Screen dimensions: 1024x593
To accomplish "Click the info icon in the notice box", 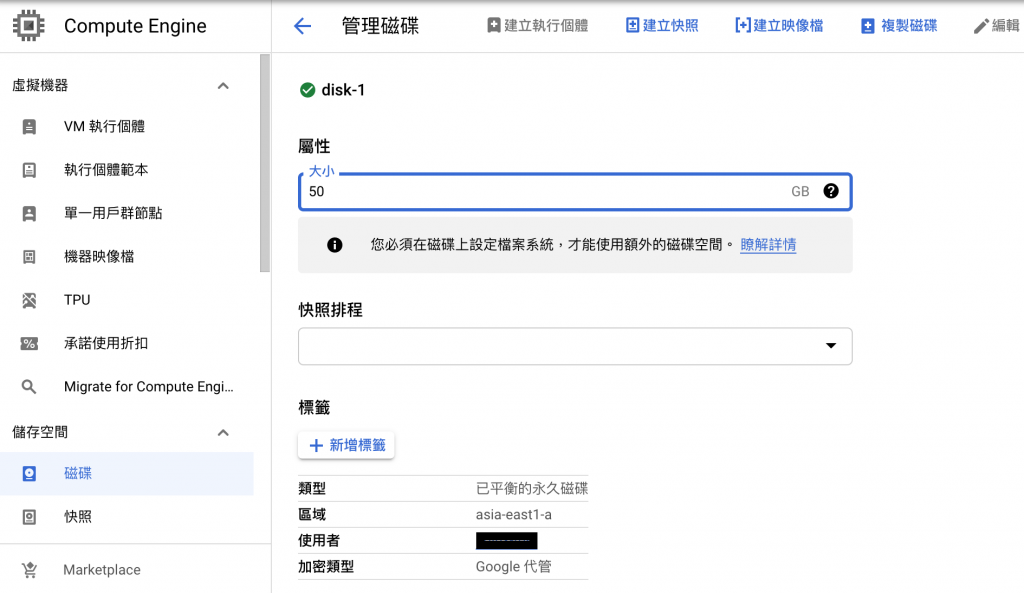I will click(x=334, y=245).
